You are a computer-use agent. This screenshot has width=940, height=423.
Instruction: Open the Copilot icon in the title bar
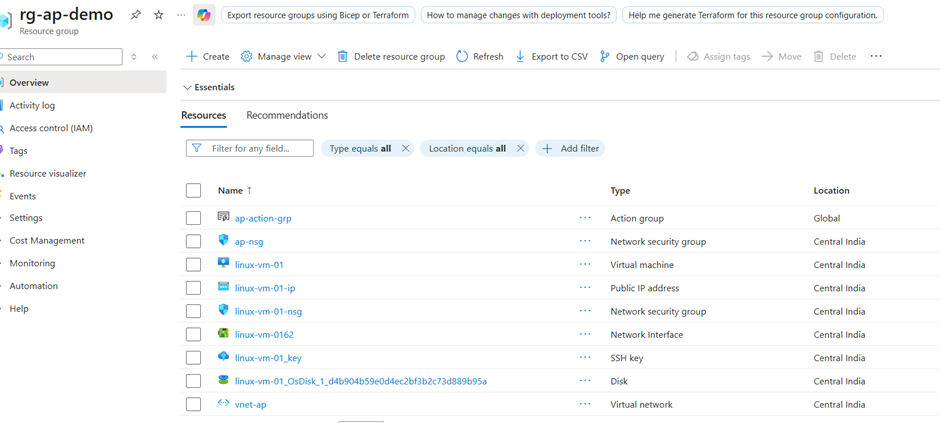click(204, 15)
